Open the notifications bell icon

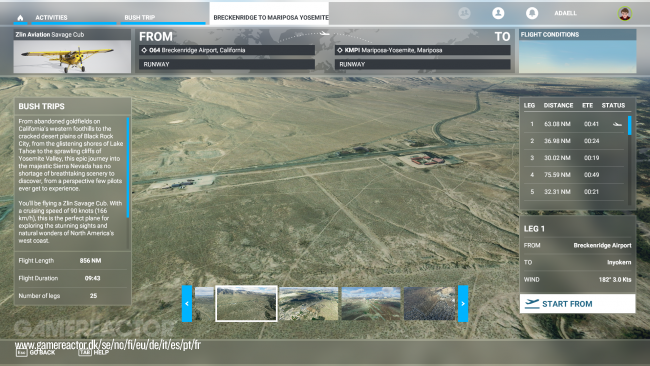point(532,13)
